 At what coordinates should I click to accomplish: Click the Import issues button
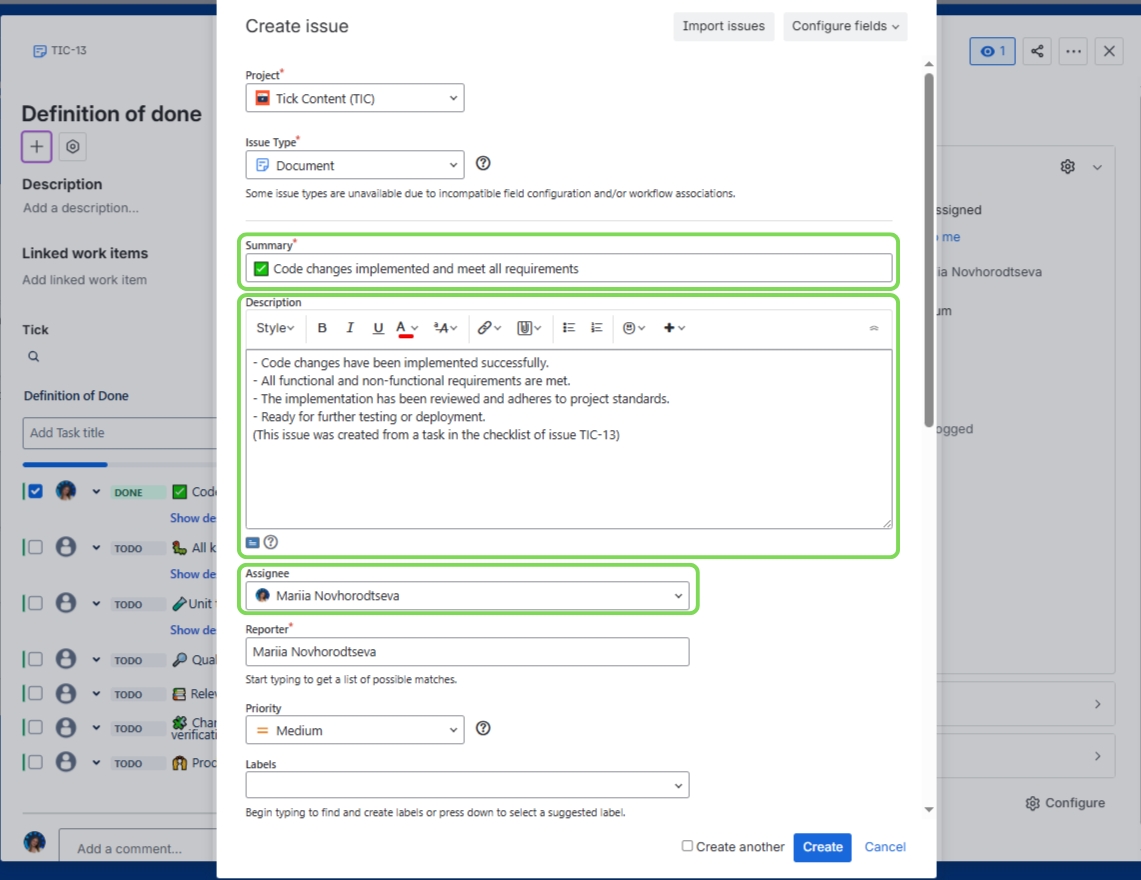pos(723,26)
